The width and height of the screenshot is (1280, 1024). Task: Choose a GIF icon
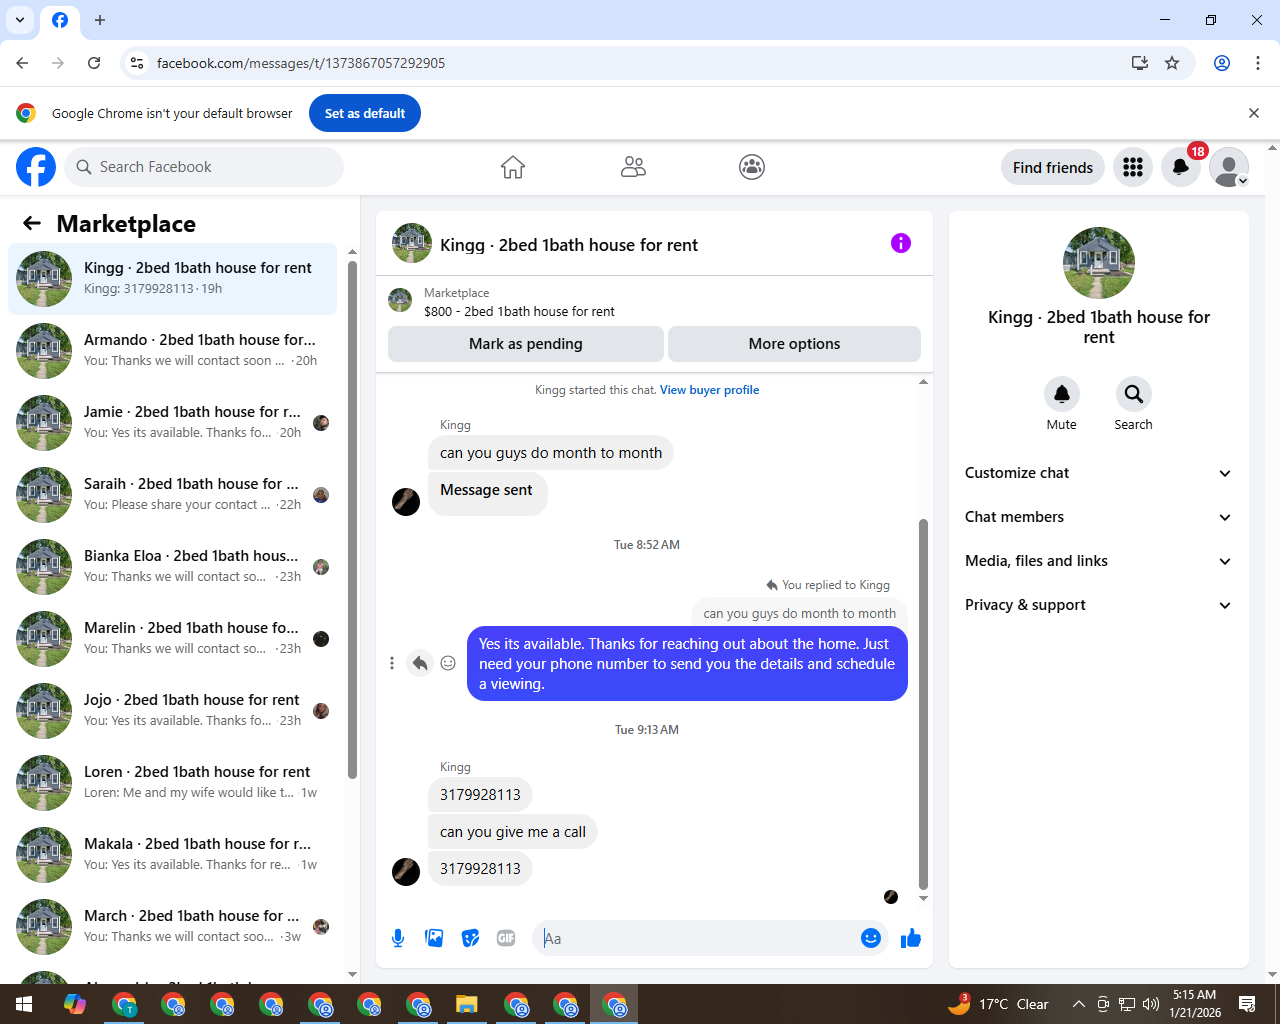[x=506, y=938]
